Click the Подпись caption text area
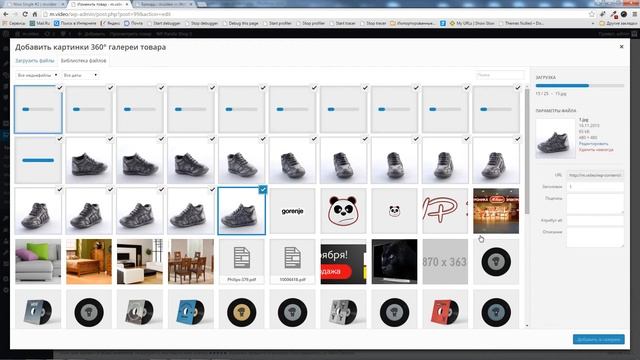Viewport: 640px width, 360px height. pyautogui.click(x=595, y=204)
